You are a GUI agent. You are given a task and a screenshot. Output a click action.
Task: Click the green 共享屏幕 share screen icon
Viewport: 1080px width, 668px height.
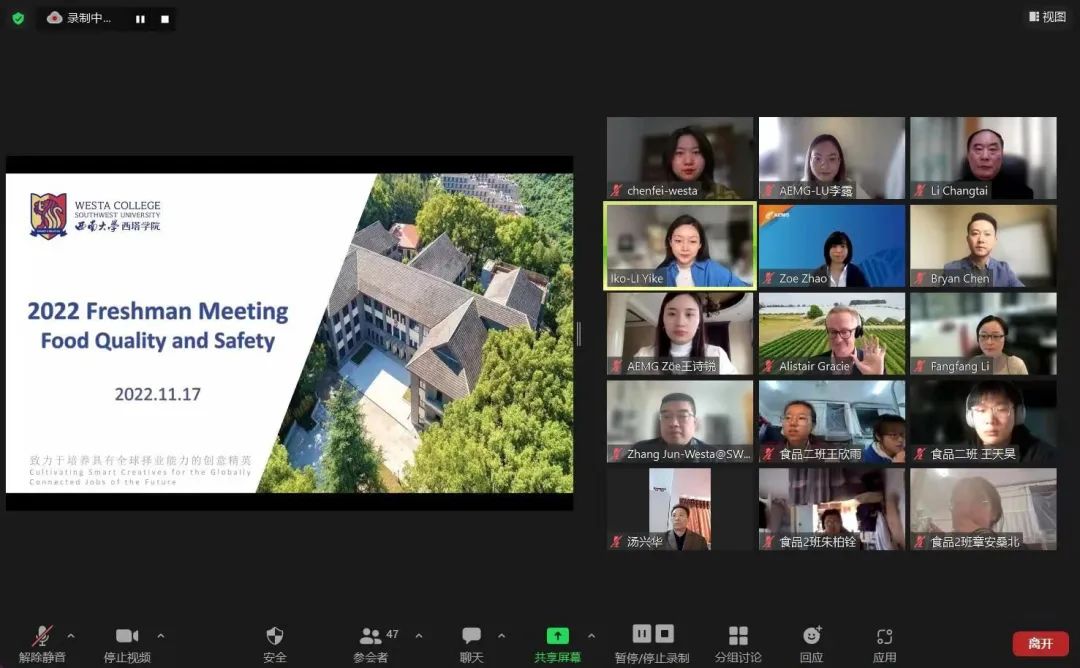pyautogui.click(x=557, y=636)
